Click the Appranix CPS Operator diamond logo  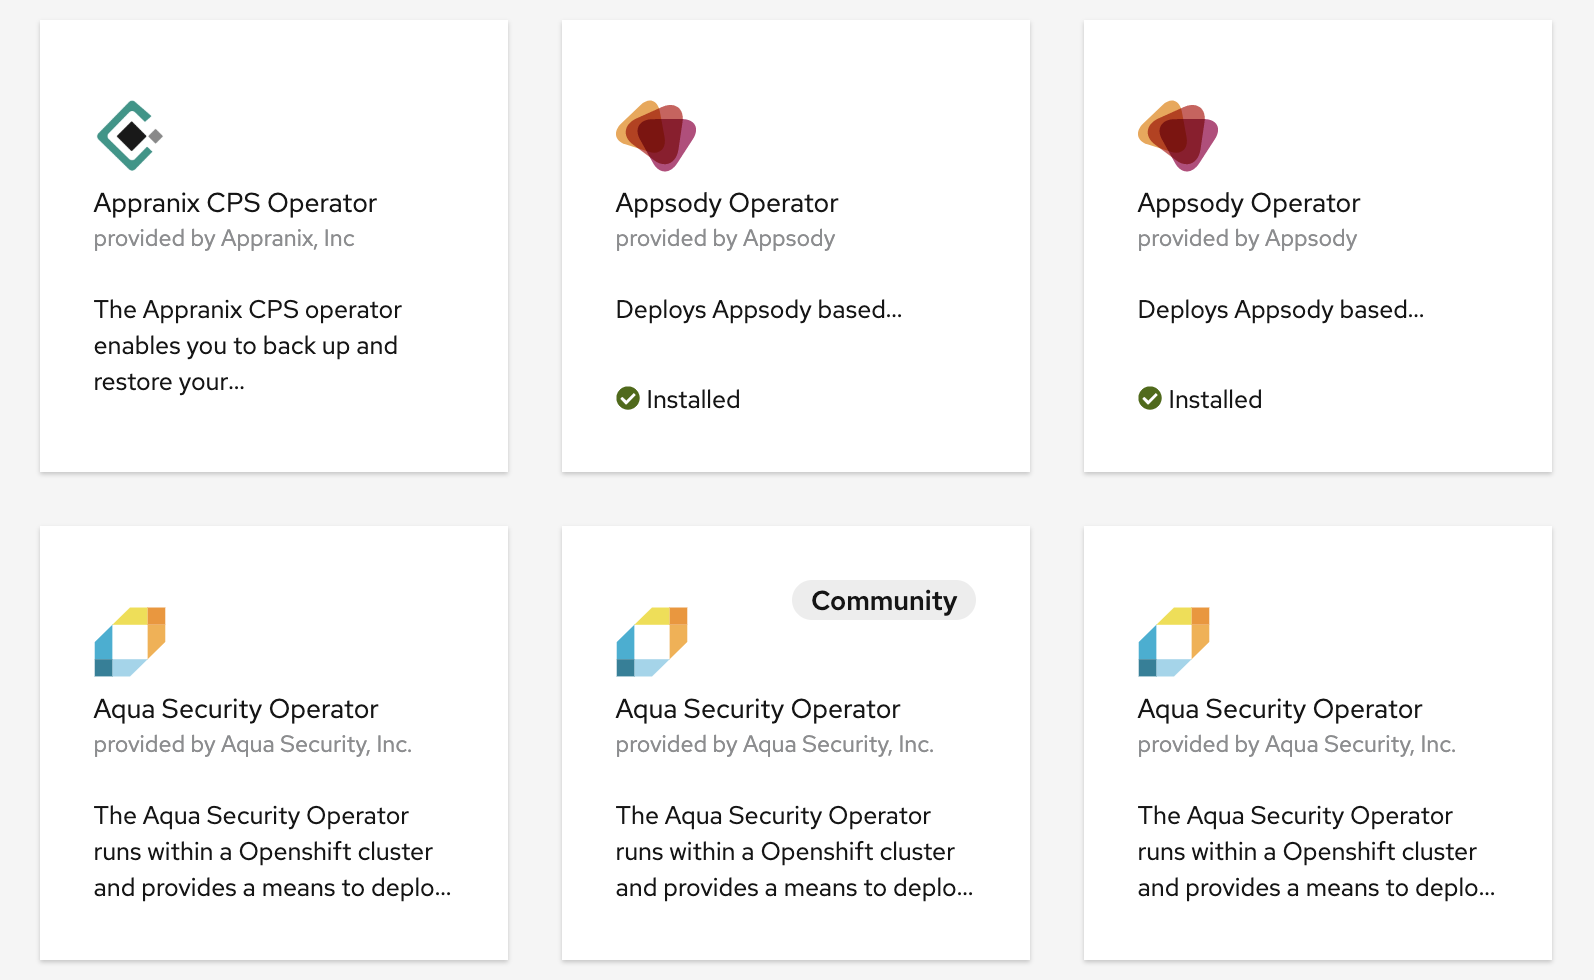click(x=129, y=135)
